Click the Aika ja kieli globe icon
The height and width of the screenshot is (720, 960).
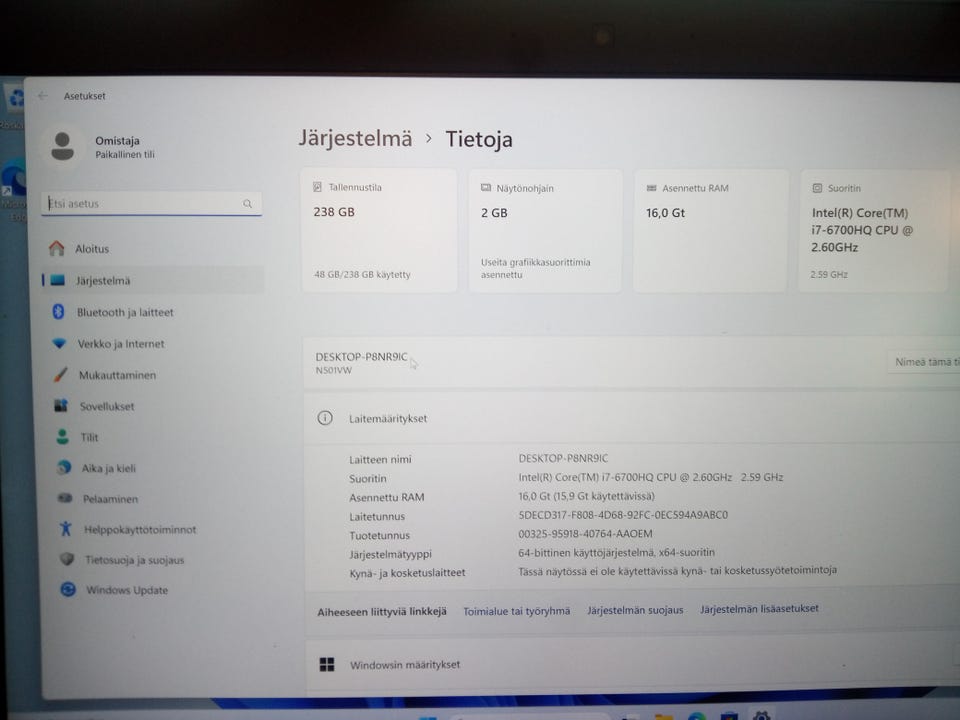click(x=64, y=468)
